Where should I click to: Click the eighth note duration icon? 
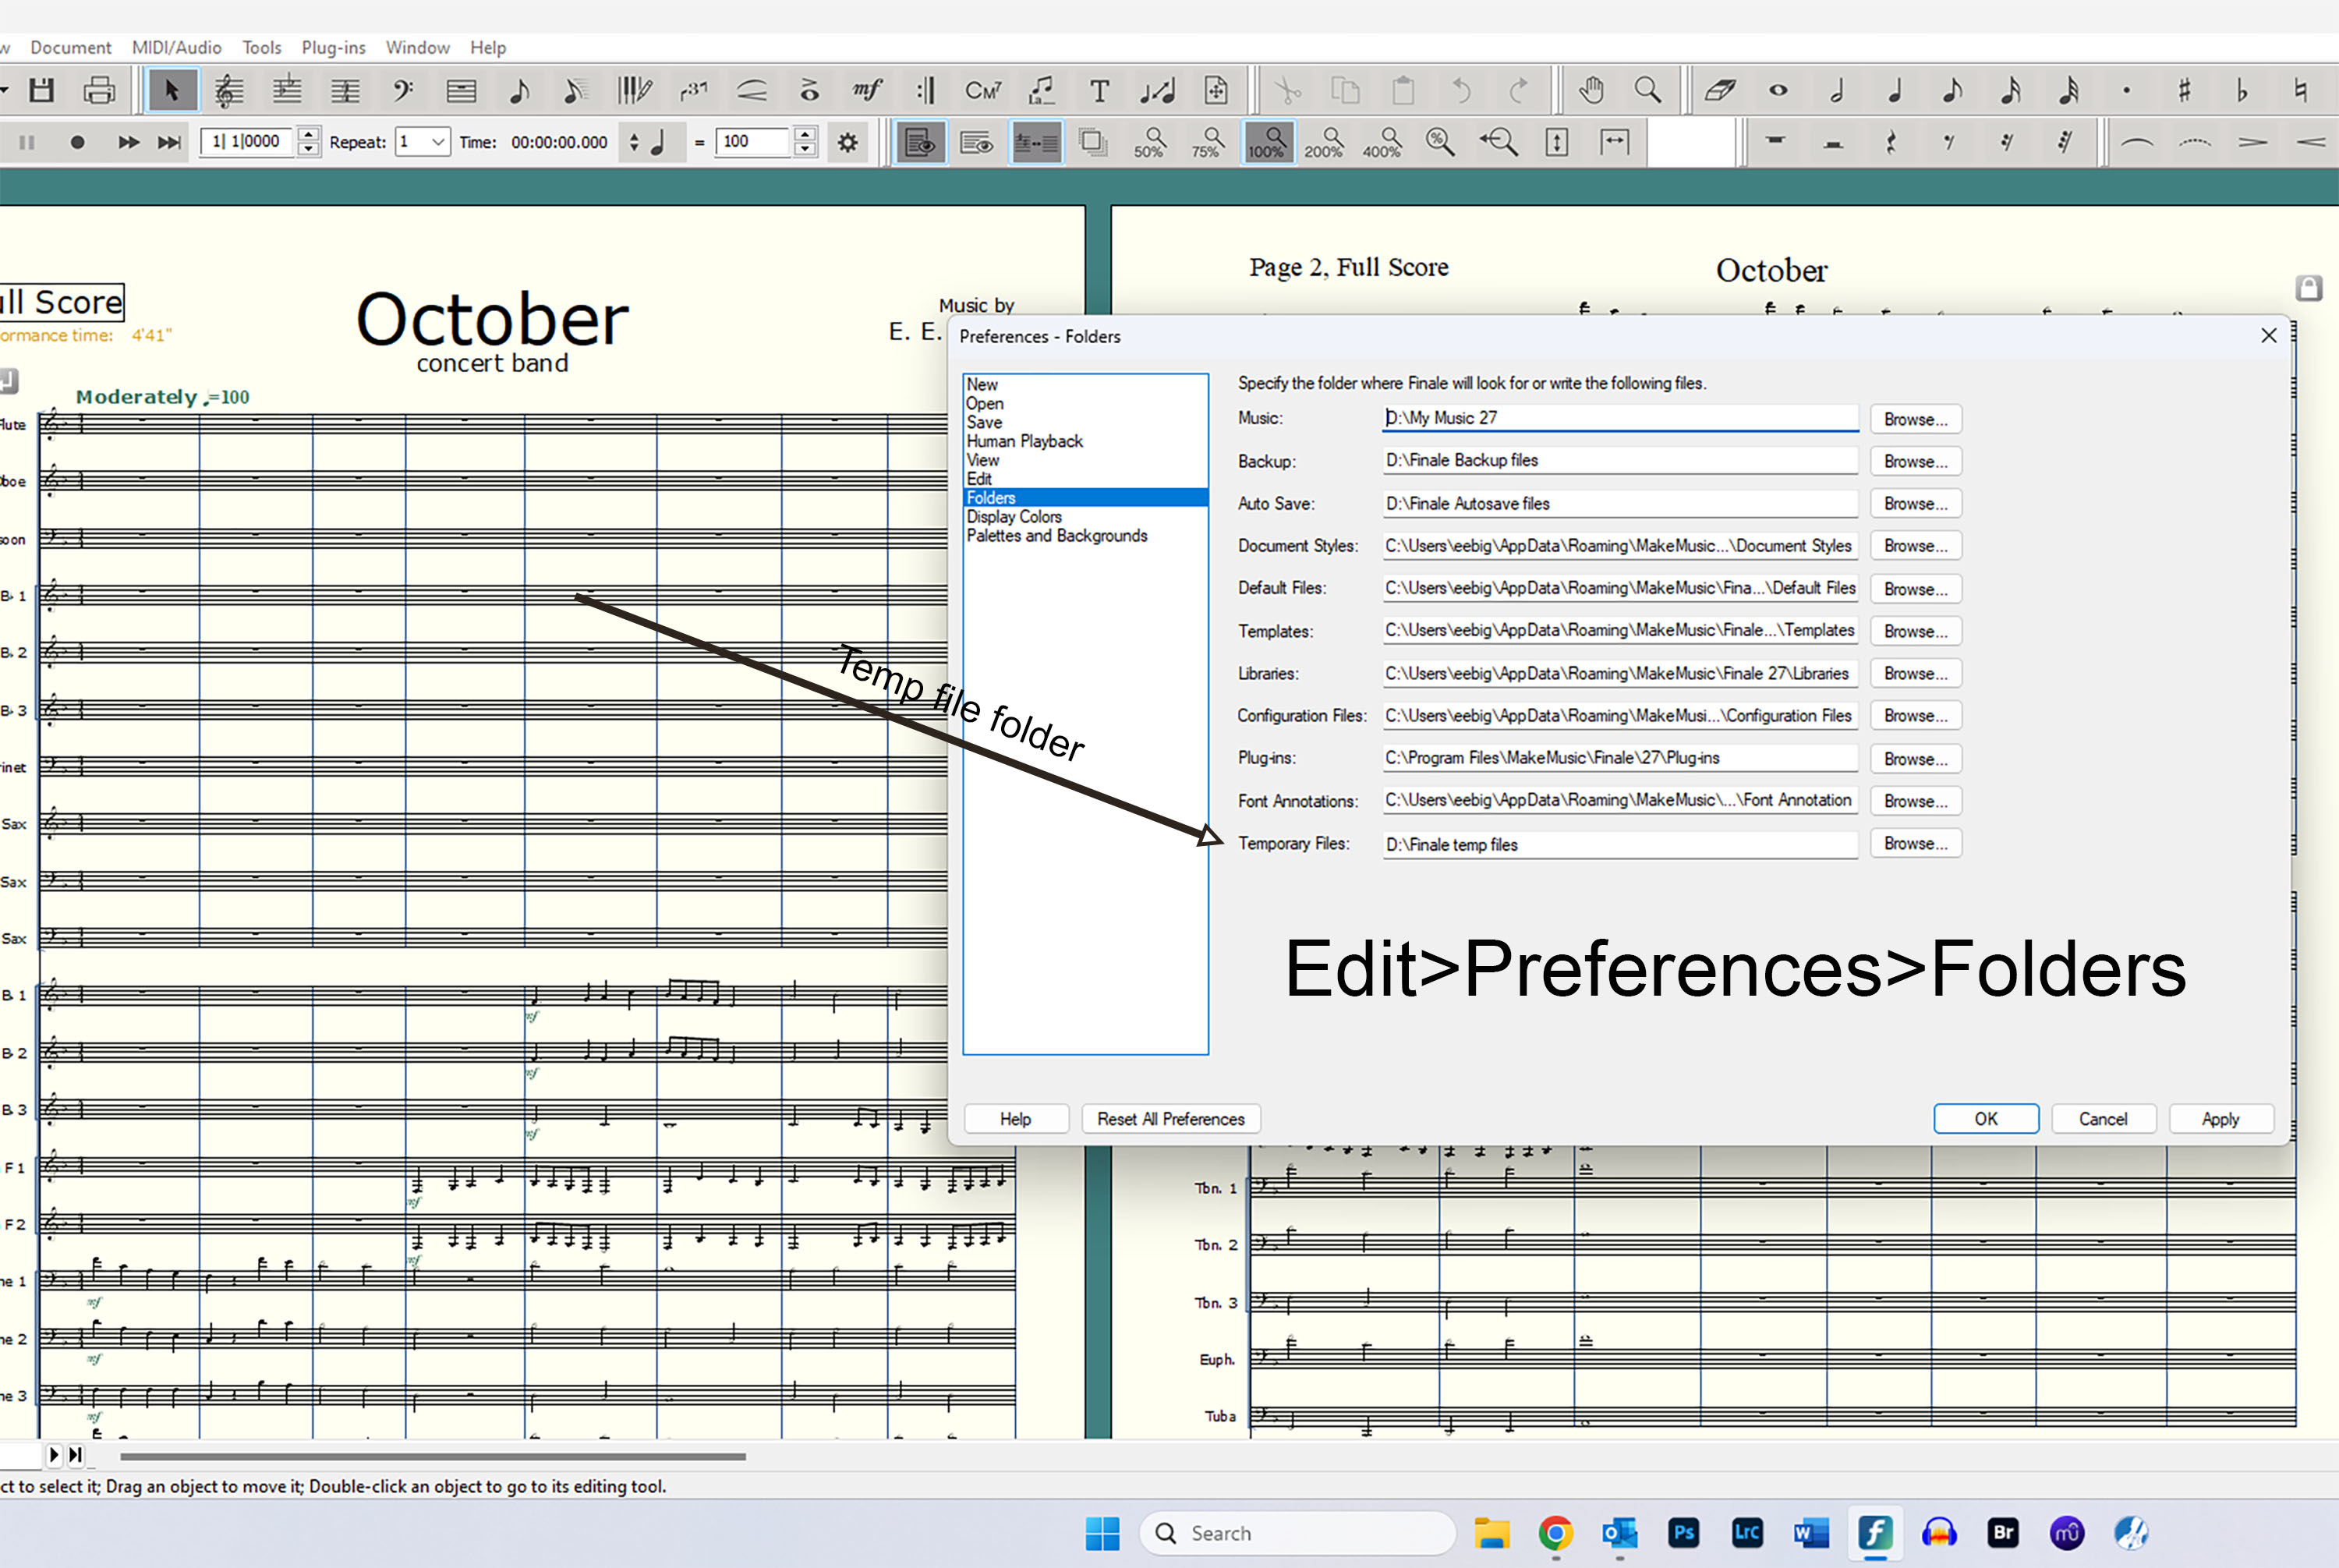pyautogui.click(x=1951, y=91)
